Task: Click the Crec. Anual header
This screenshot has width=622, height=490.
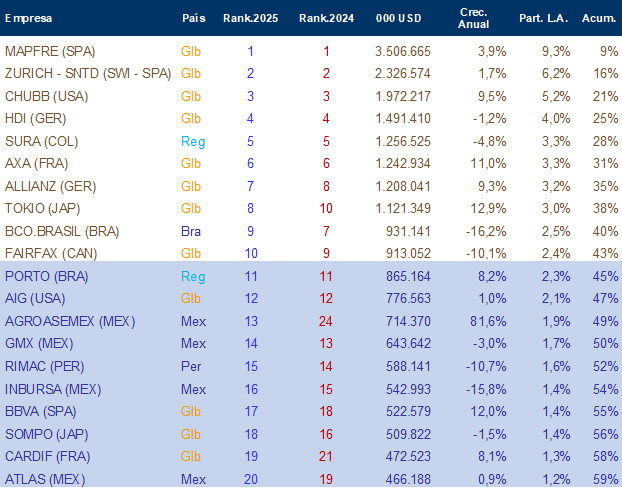Action: click(473, 18)
